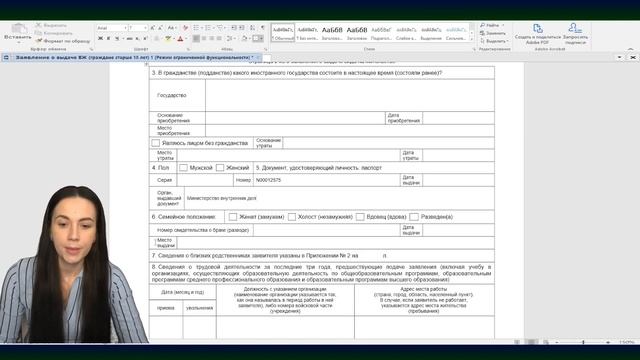Increase the paragraph indent

[242, 28]
